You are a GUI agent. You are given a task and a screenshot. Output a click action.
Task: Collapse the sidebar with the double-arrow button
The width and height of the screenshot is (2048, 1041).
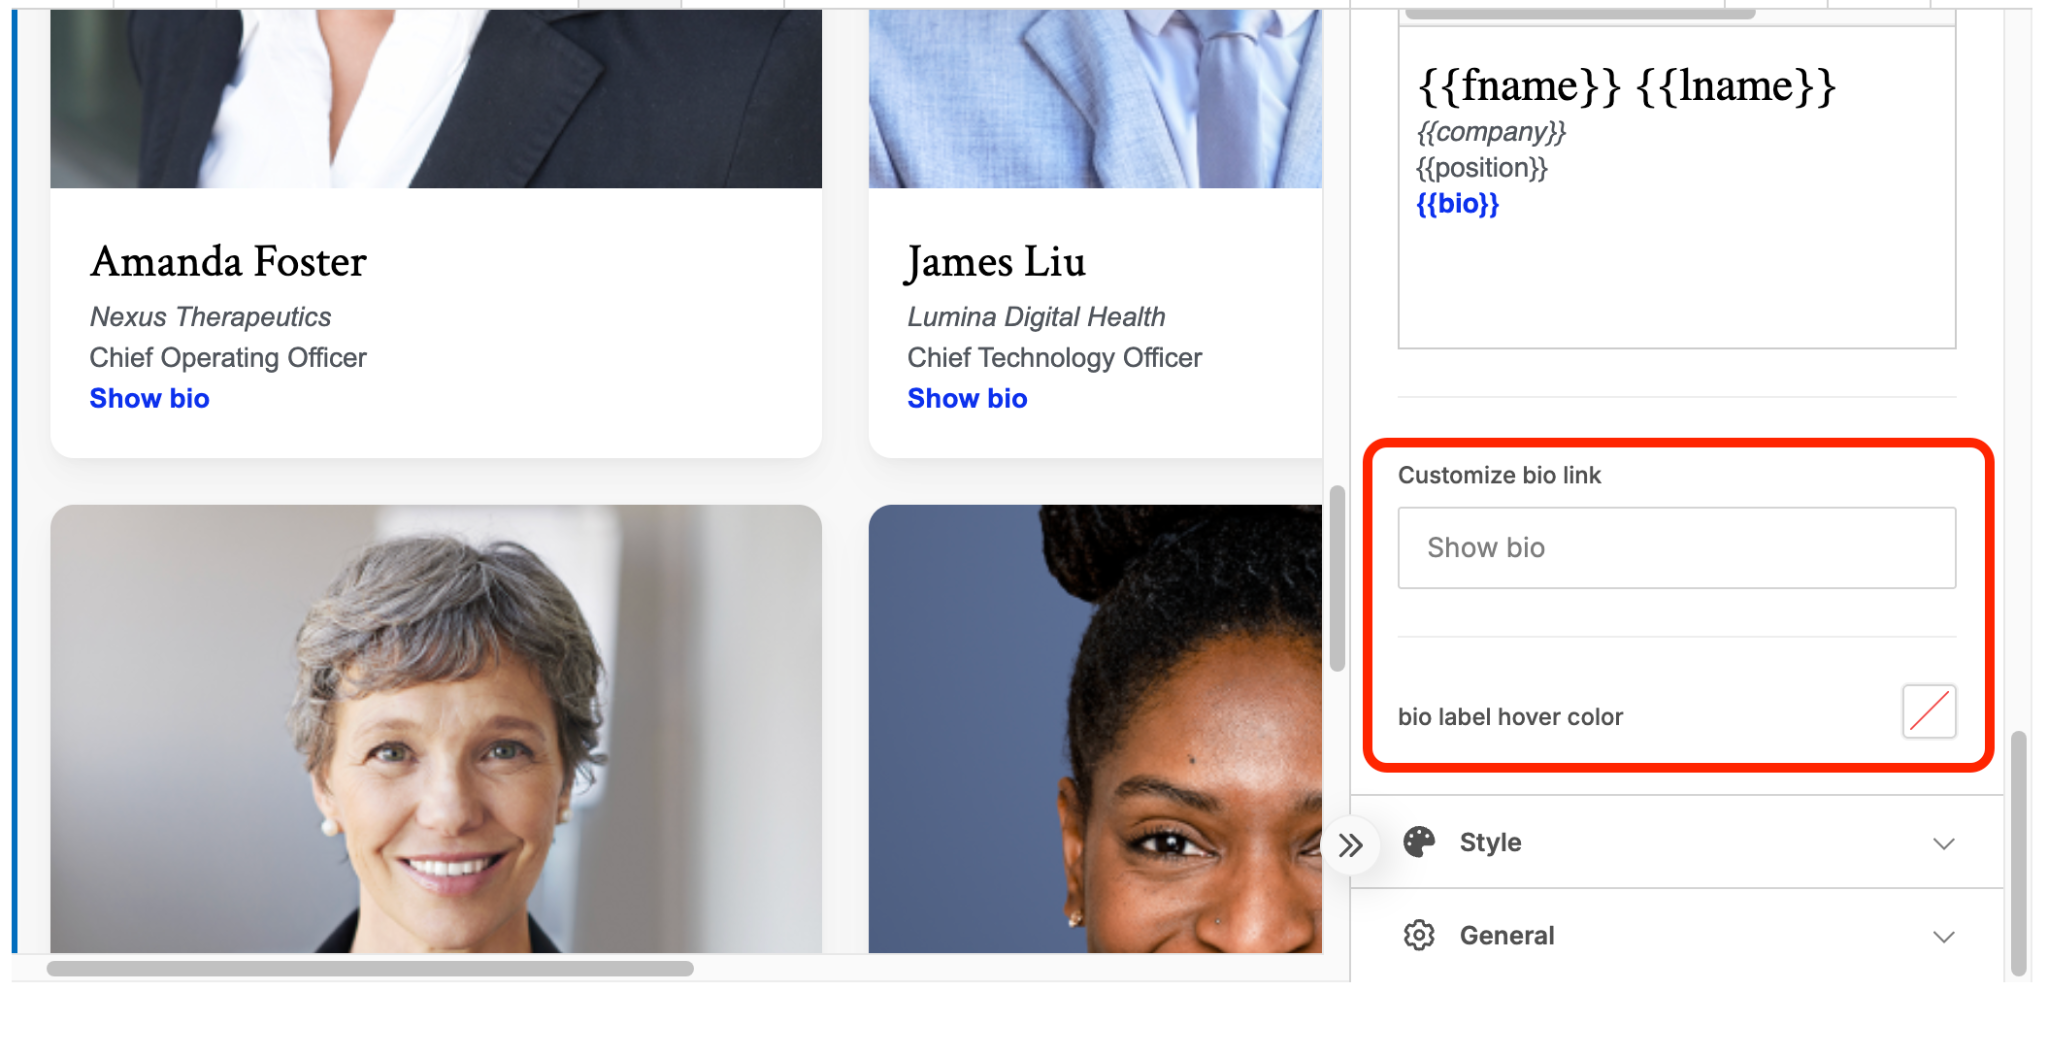tap(1351, 846)
